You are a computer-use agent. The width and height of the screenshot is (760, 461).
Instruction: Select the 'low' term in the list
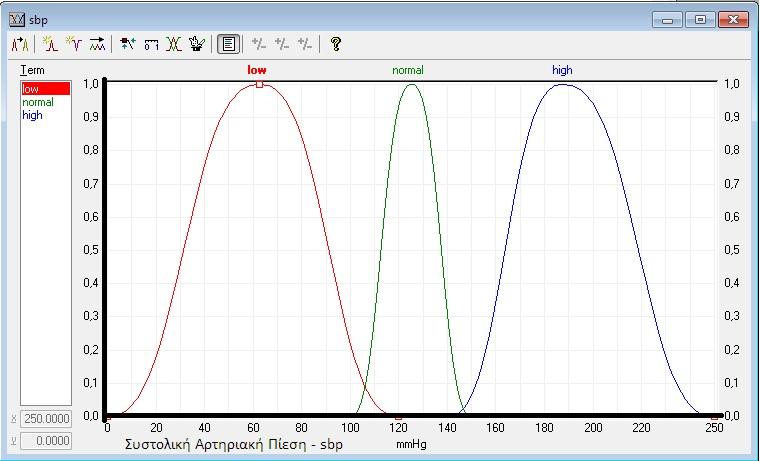pos(46,89)
